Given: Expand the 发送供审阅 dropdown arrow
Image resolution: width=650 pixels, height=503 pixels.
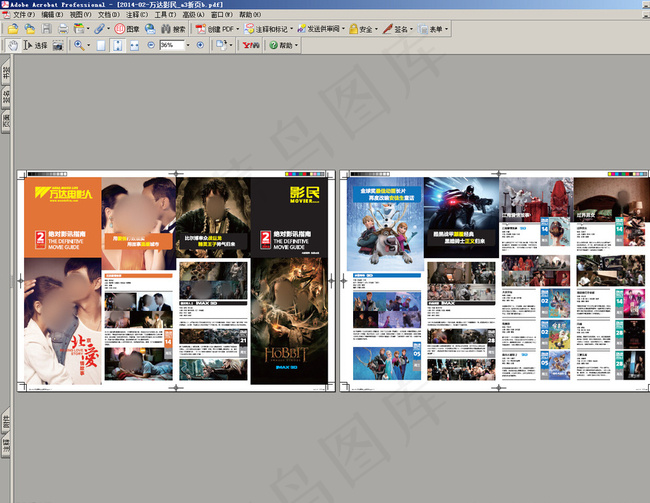Looking at the screenshot, I should click(343, 29).
